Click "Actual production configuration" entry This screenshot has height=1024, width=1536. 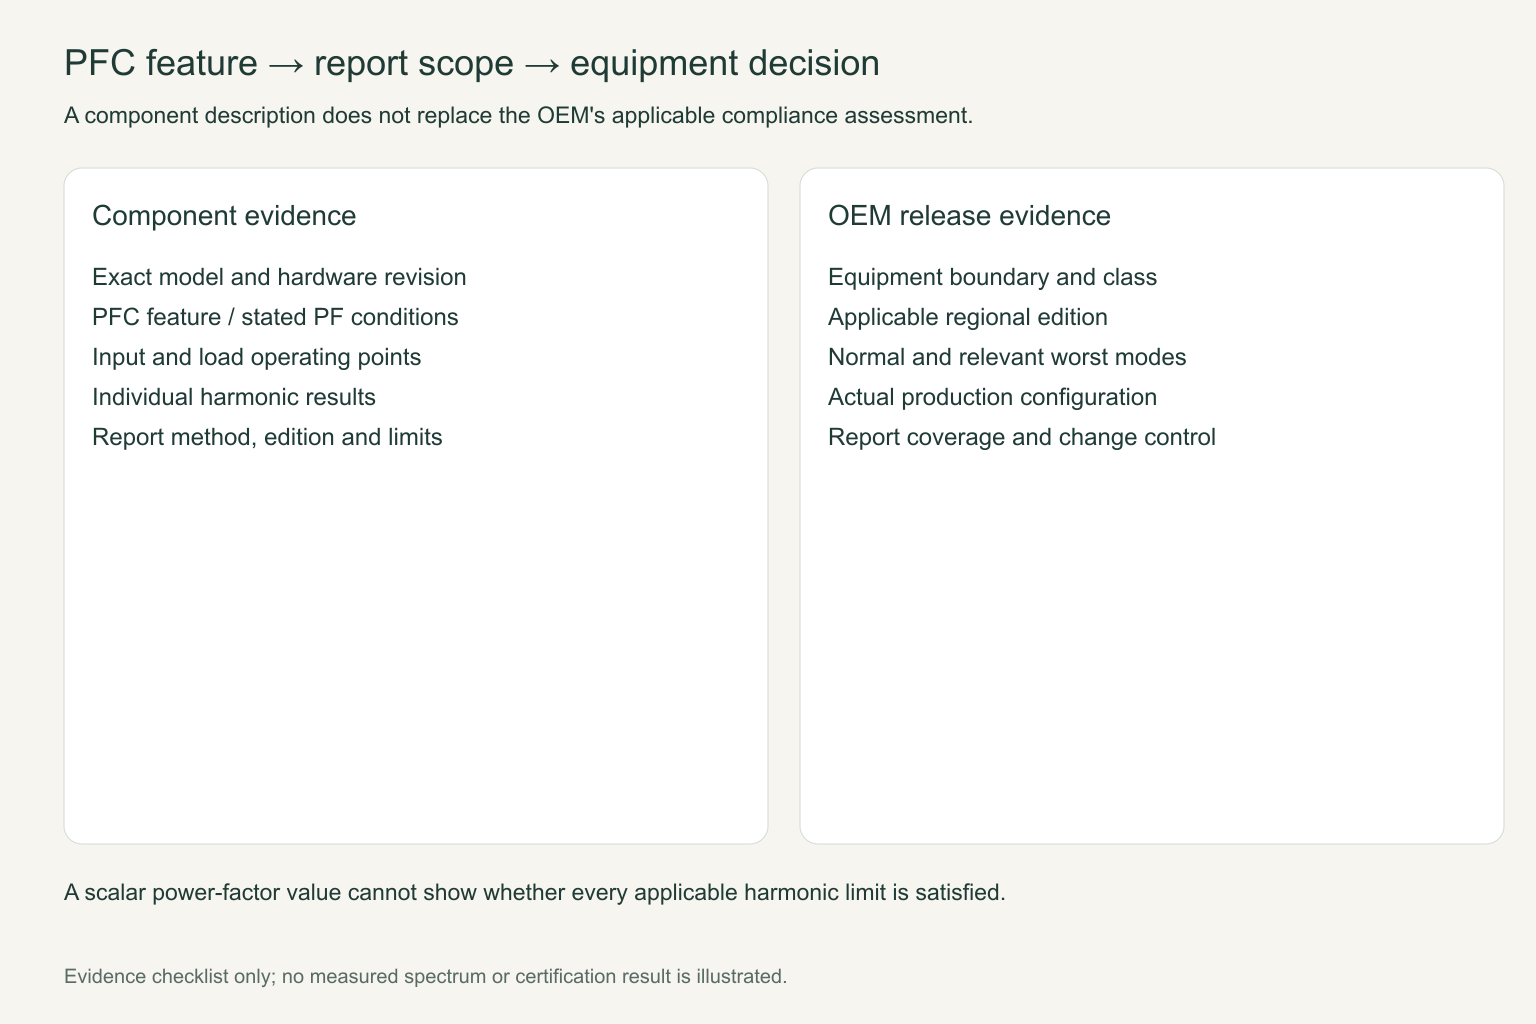pos(992,397)
